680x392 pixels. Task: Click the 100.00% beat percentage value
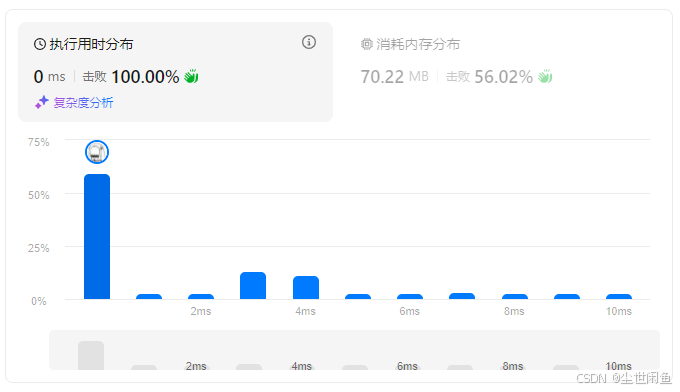[145, 77]
